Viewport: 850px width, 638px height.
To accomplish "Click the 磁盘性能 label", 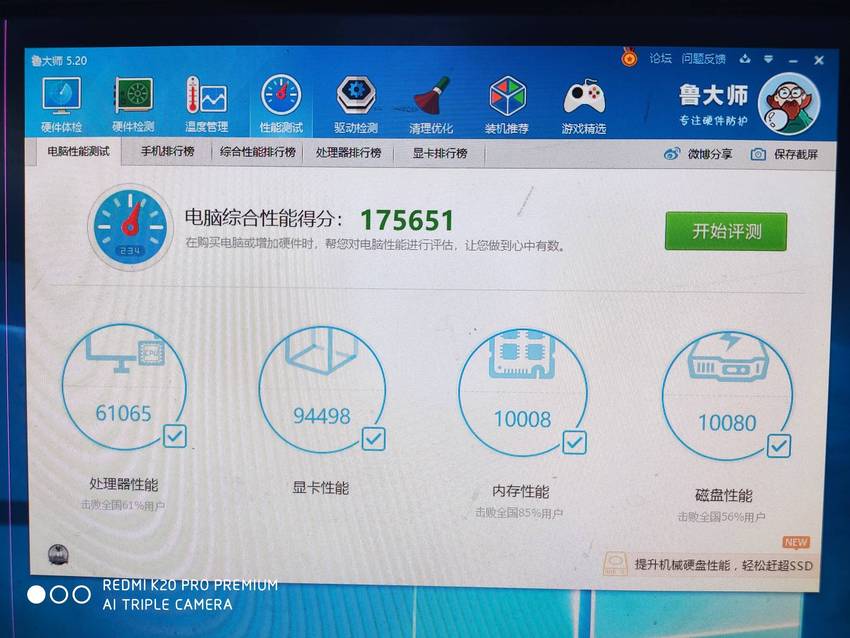I will click(724, 495).
